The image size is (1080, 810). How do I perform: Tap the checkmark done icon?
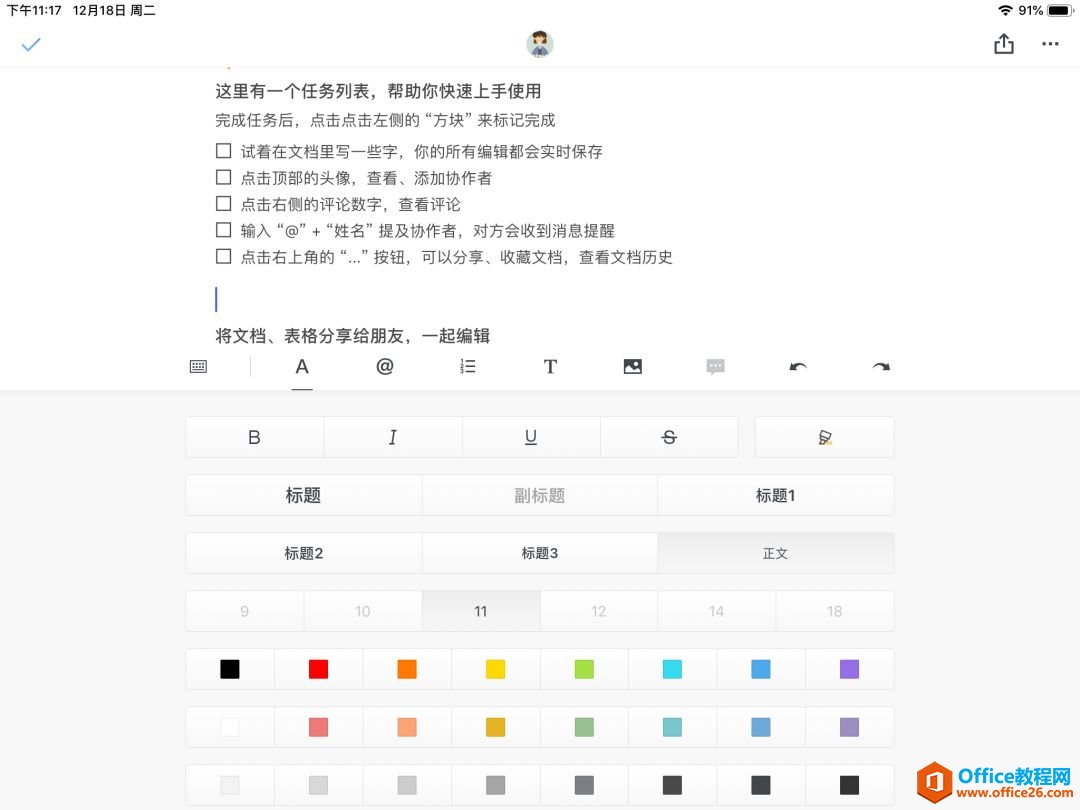point(31,45)
